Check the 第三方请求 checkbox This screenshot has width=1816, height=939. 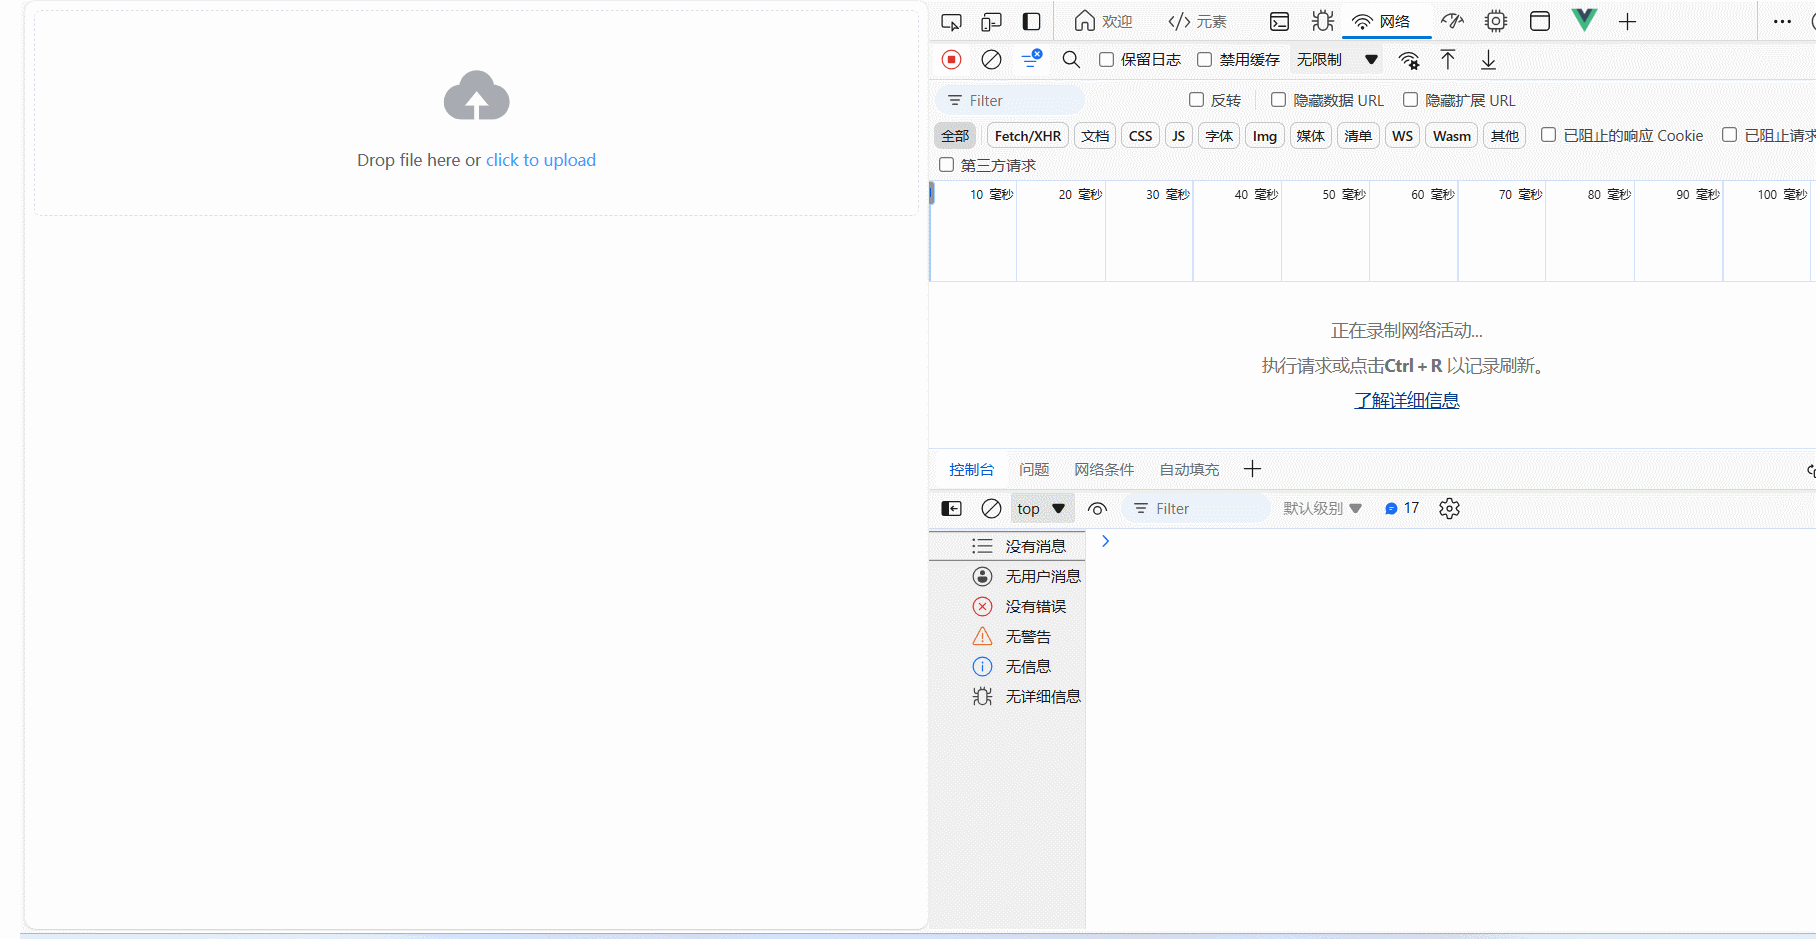pos(946,165)
